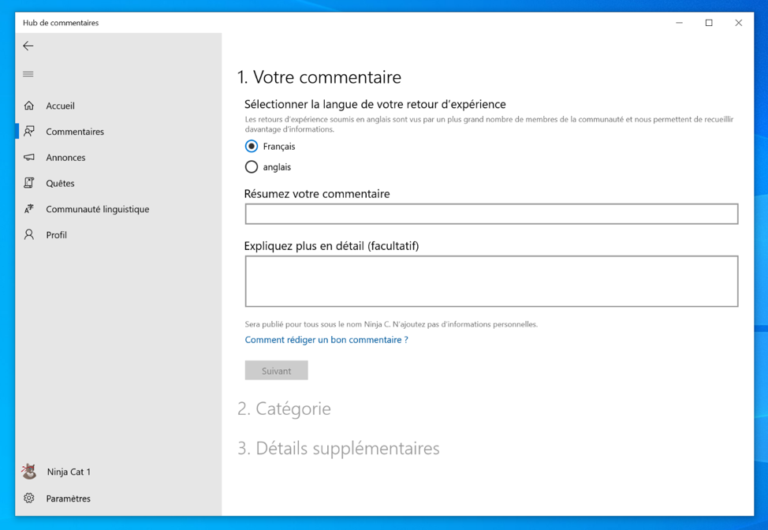
Task: Expand the 2. Catégorie section
Action: coord(284,409)
